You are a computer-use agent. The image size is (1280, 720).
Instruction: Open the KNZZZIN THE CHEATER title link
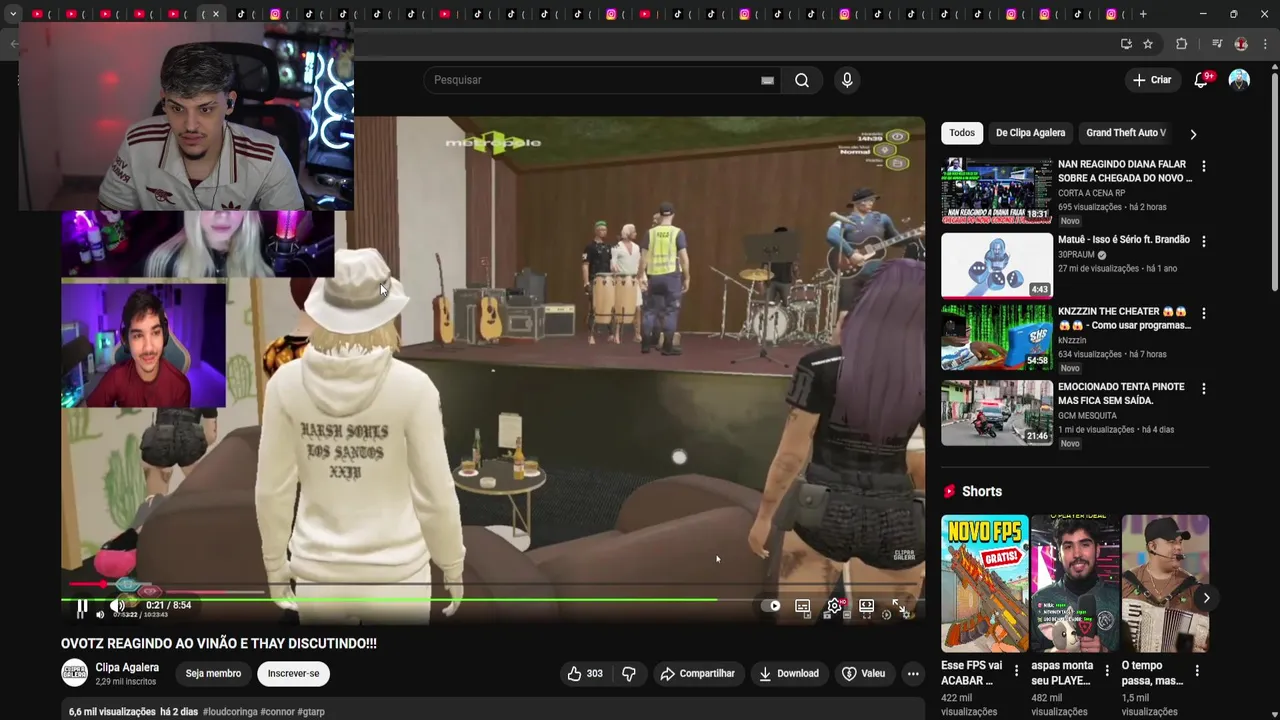tap(1124, 318)
